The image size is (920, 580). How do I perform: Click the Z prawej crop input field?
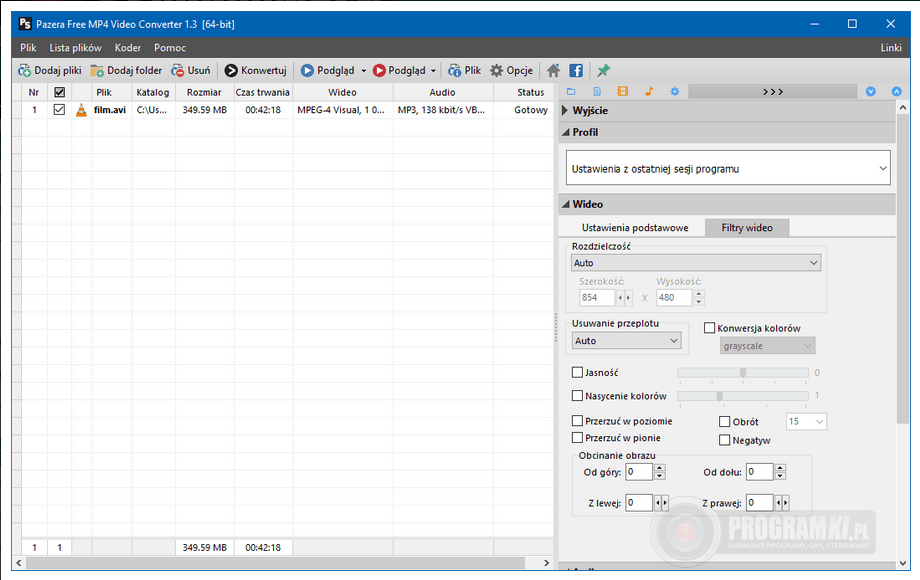760,503
